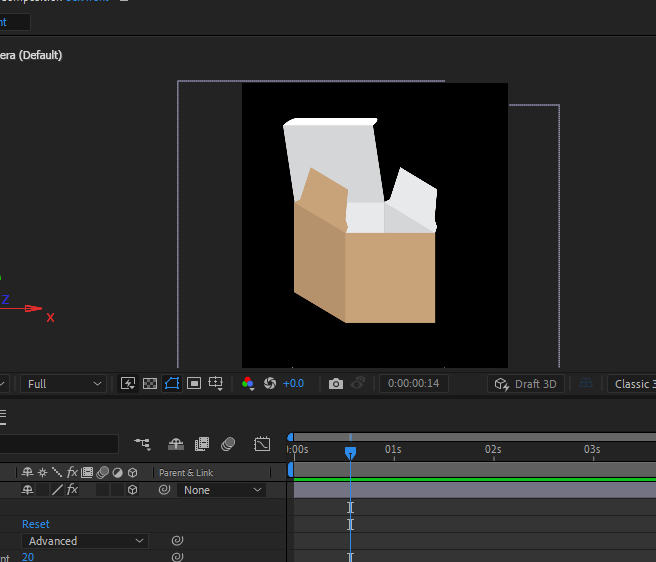Screen dimensions: 656x562
Task: Click the blue value 20
Action: [28, 557]
